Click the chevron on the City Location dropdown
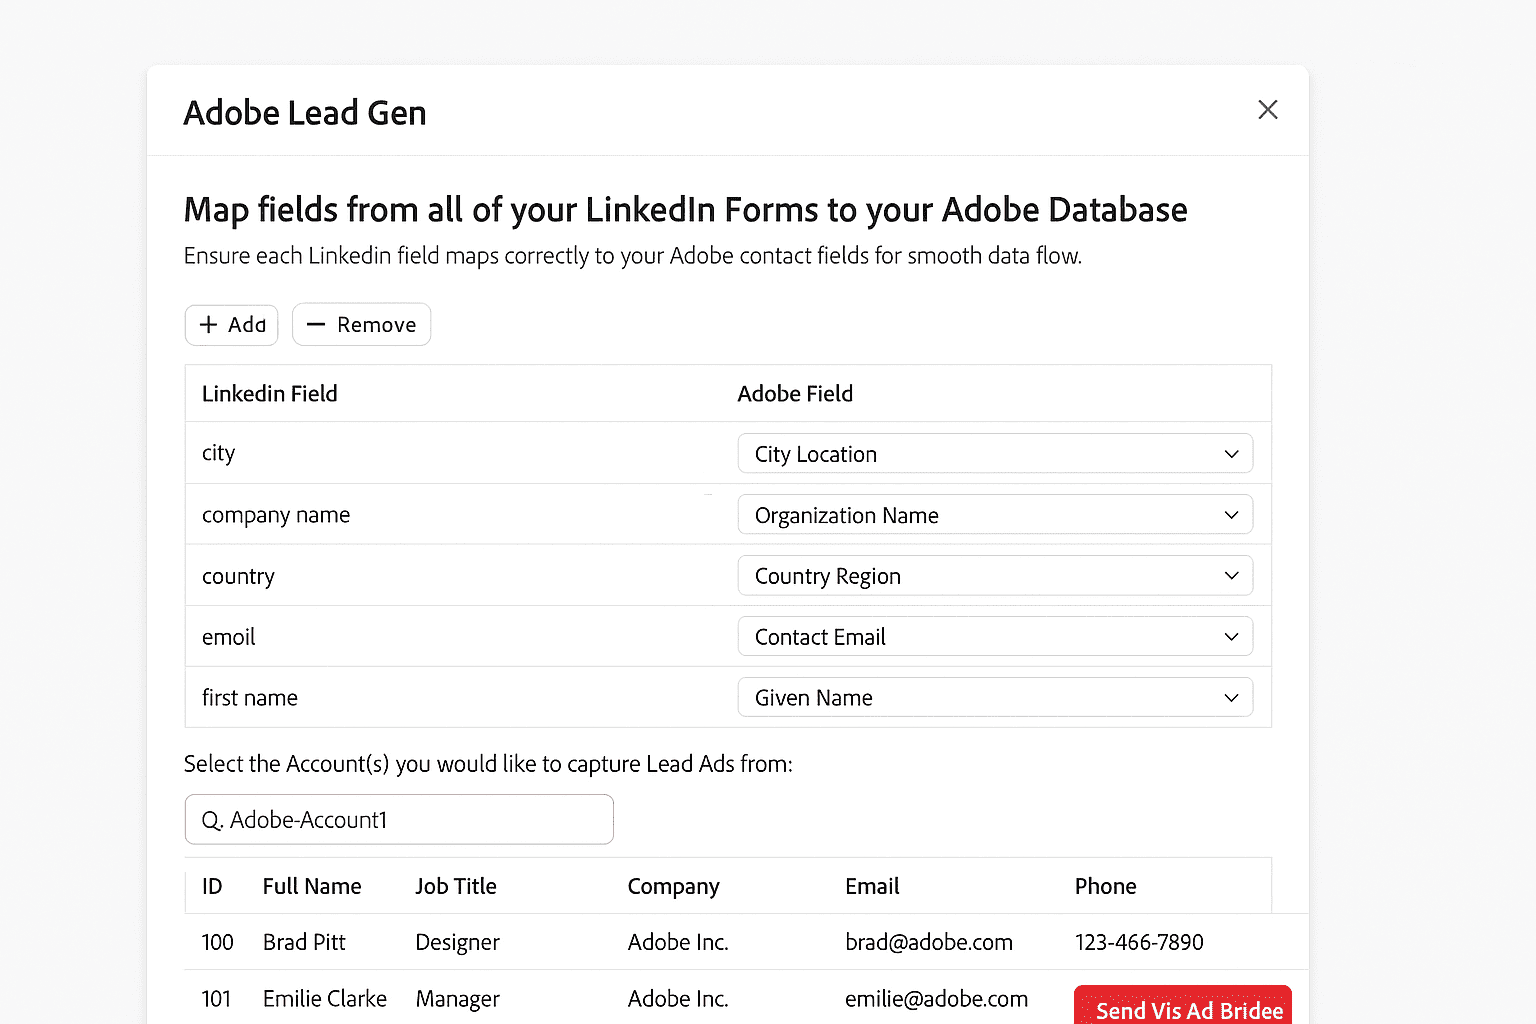The image size is (1536, 1024). tap(1231, 453)
